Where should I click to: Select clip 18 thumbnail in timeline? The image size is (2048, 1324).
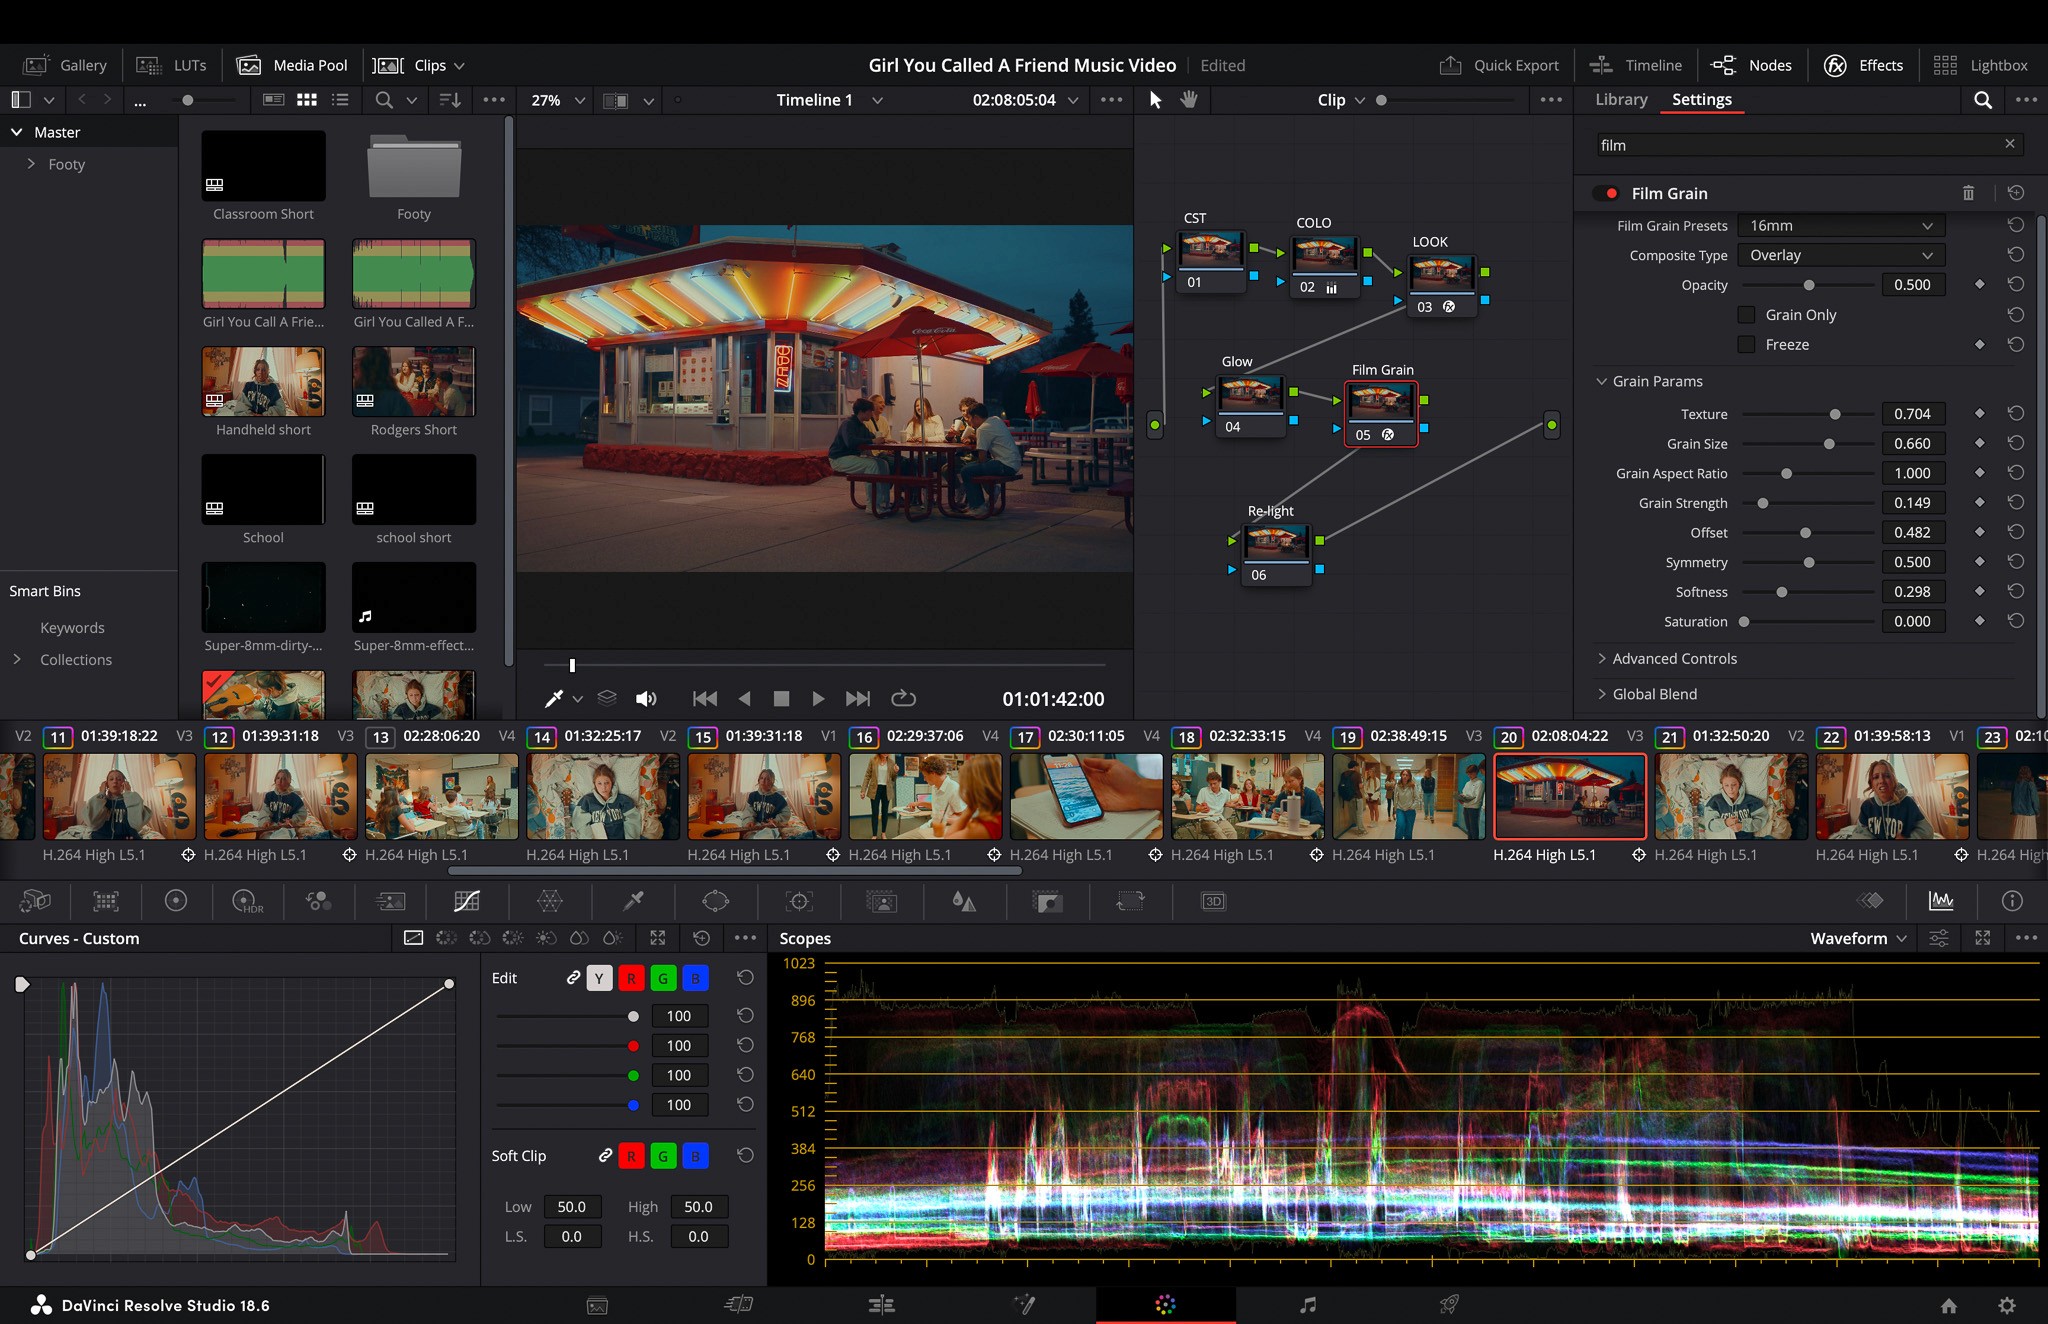click(1247, 797)
